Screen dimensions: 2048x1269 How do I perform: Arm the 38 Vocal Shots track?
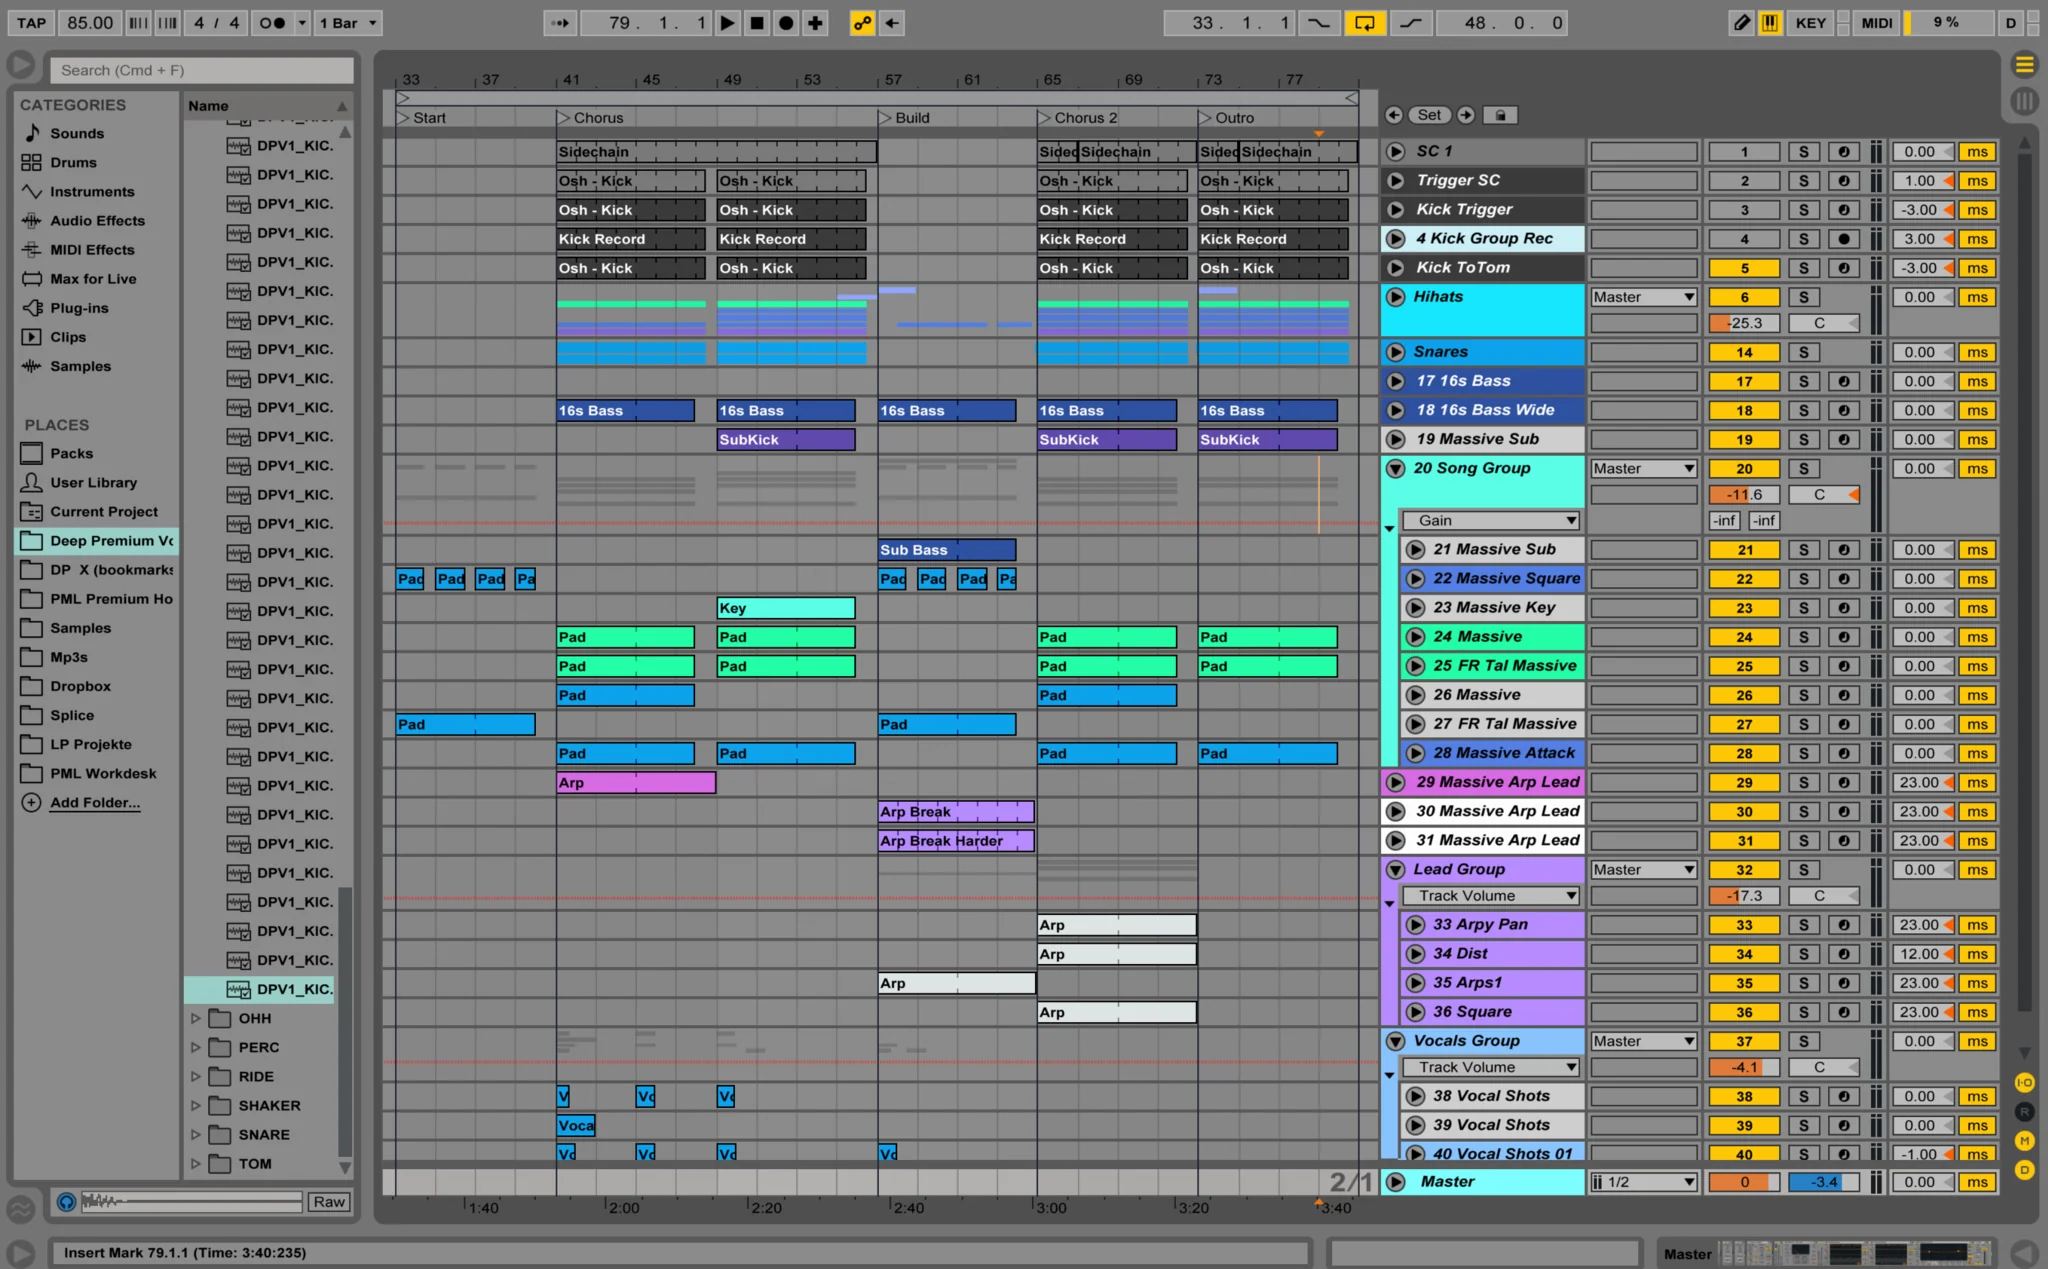(x=1843, y=1097)
